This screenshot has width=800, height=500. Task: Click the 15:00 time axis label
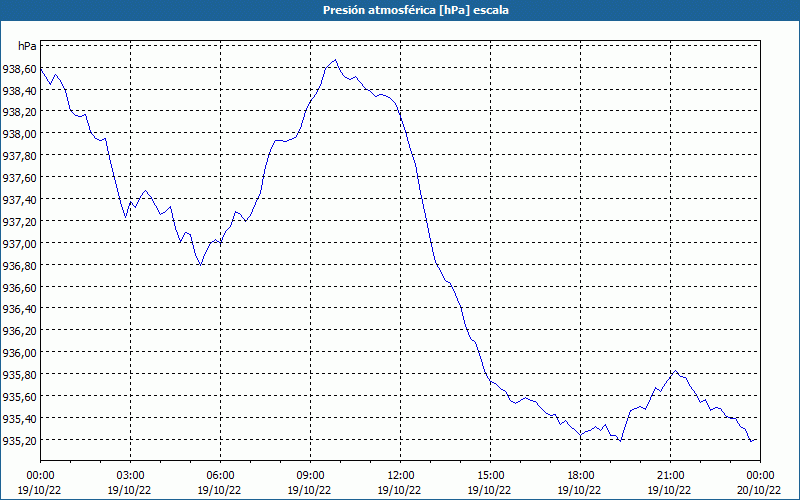coord(490,476)
